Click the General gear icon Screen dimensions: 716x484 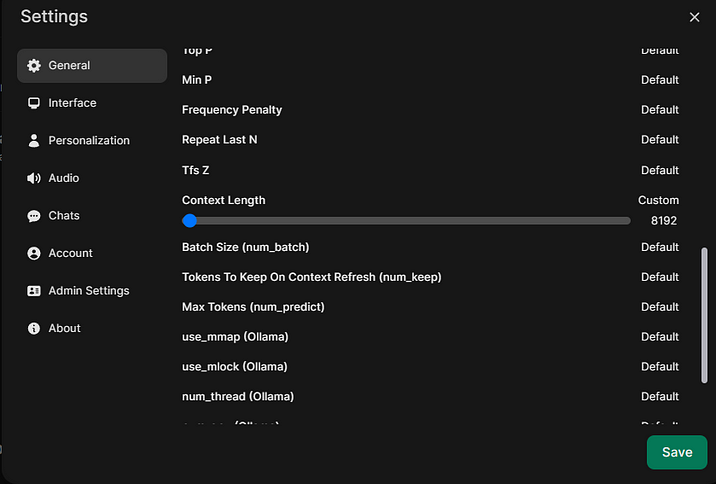point(34,66)
